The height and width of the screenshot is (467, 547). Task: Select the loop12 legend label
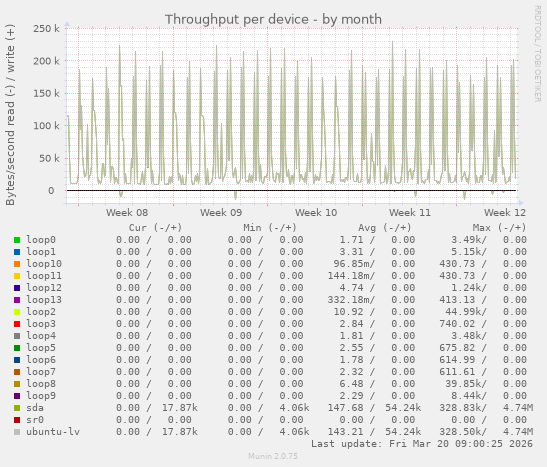[x=44, y=288]
